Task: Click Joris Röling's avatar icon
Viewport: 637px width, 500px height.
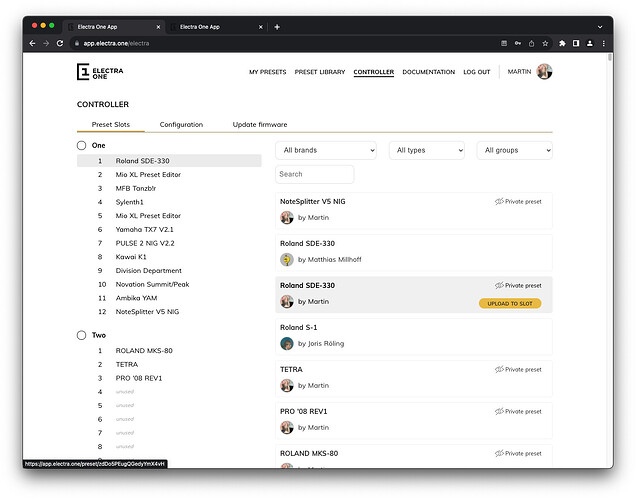Action: [287, 343]
